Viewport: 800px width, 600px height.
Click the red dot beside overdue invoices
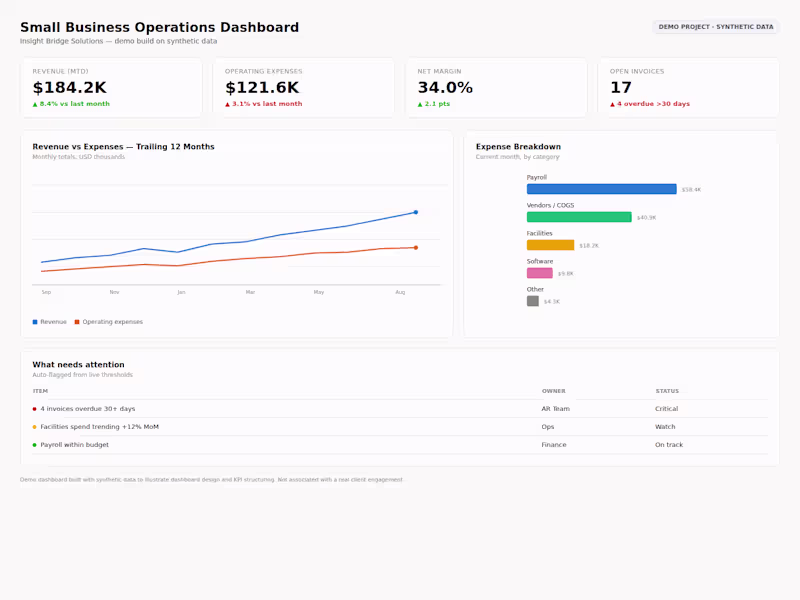[x=35, y=409]
